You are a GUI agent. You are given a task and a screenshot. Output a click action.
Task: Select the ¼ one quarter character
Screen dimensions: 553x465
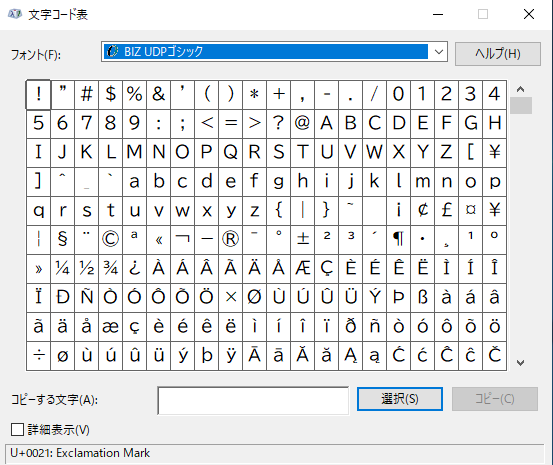click(x=63, y=268)
